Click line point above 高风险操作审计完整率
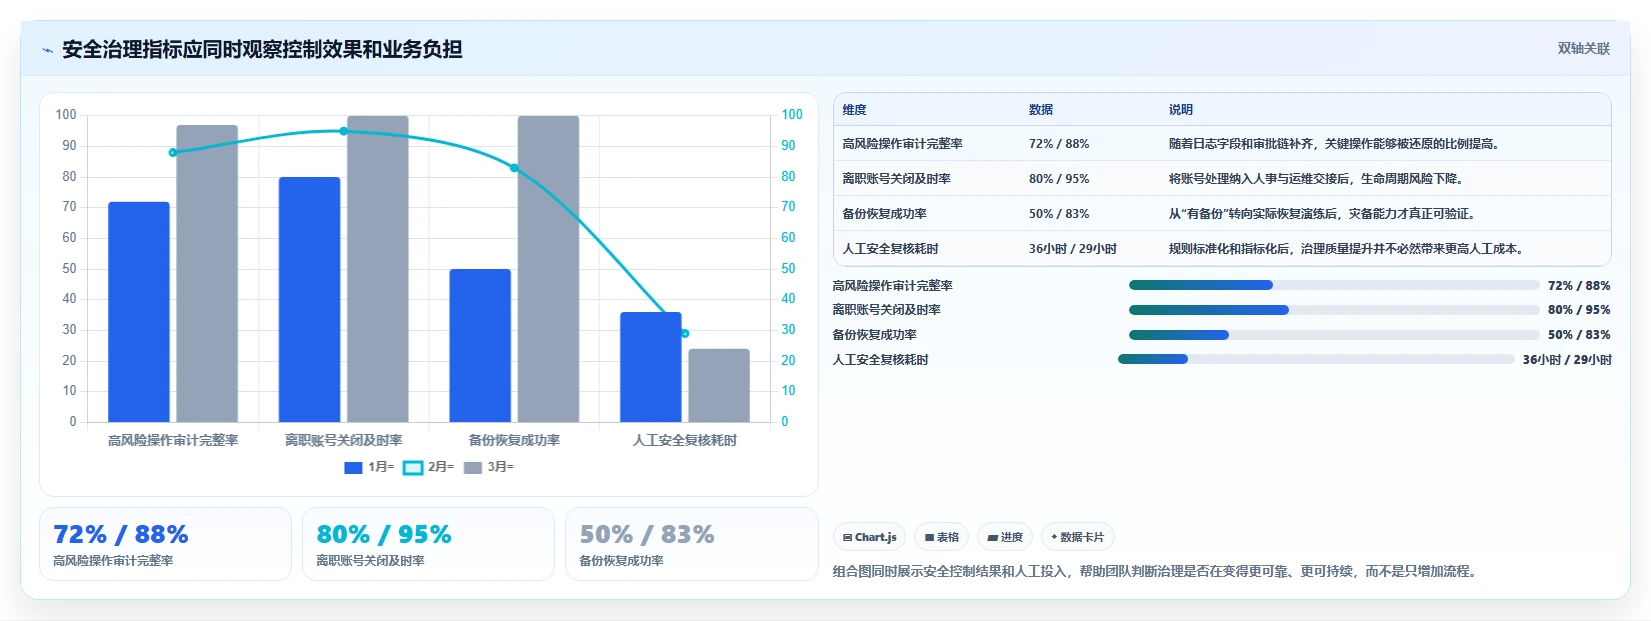The height and width of the screenshot is (621, 1651). 173,153
